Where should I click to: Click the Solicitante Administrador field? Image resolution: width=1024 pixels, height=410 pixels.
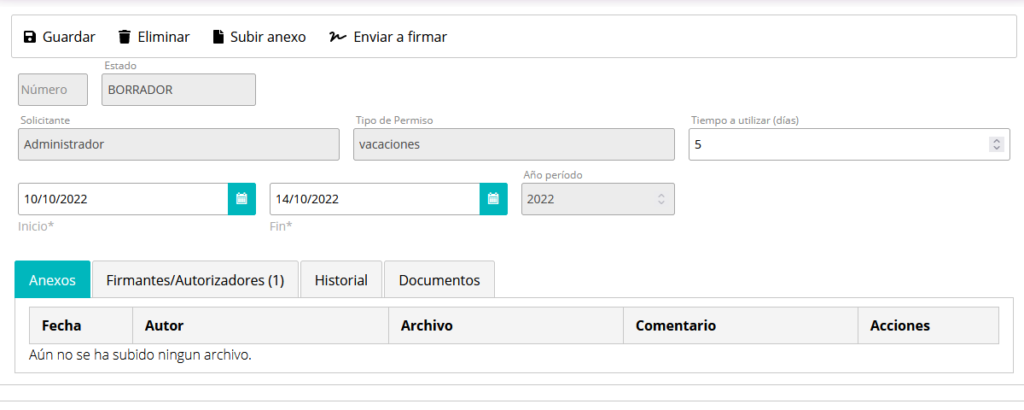tap(179, 144)
